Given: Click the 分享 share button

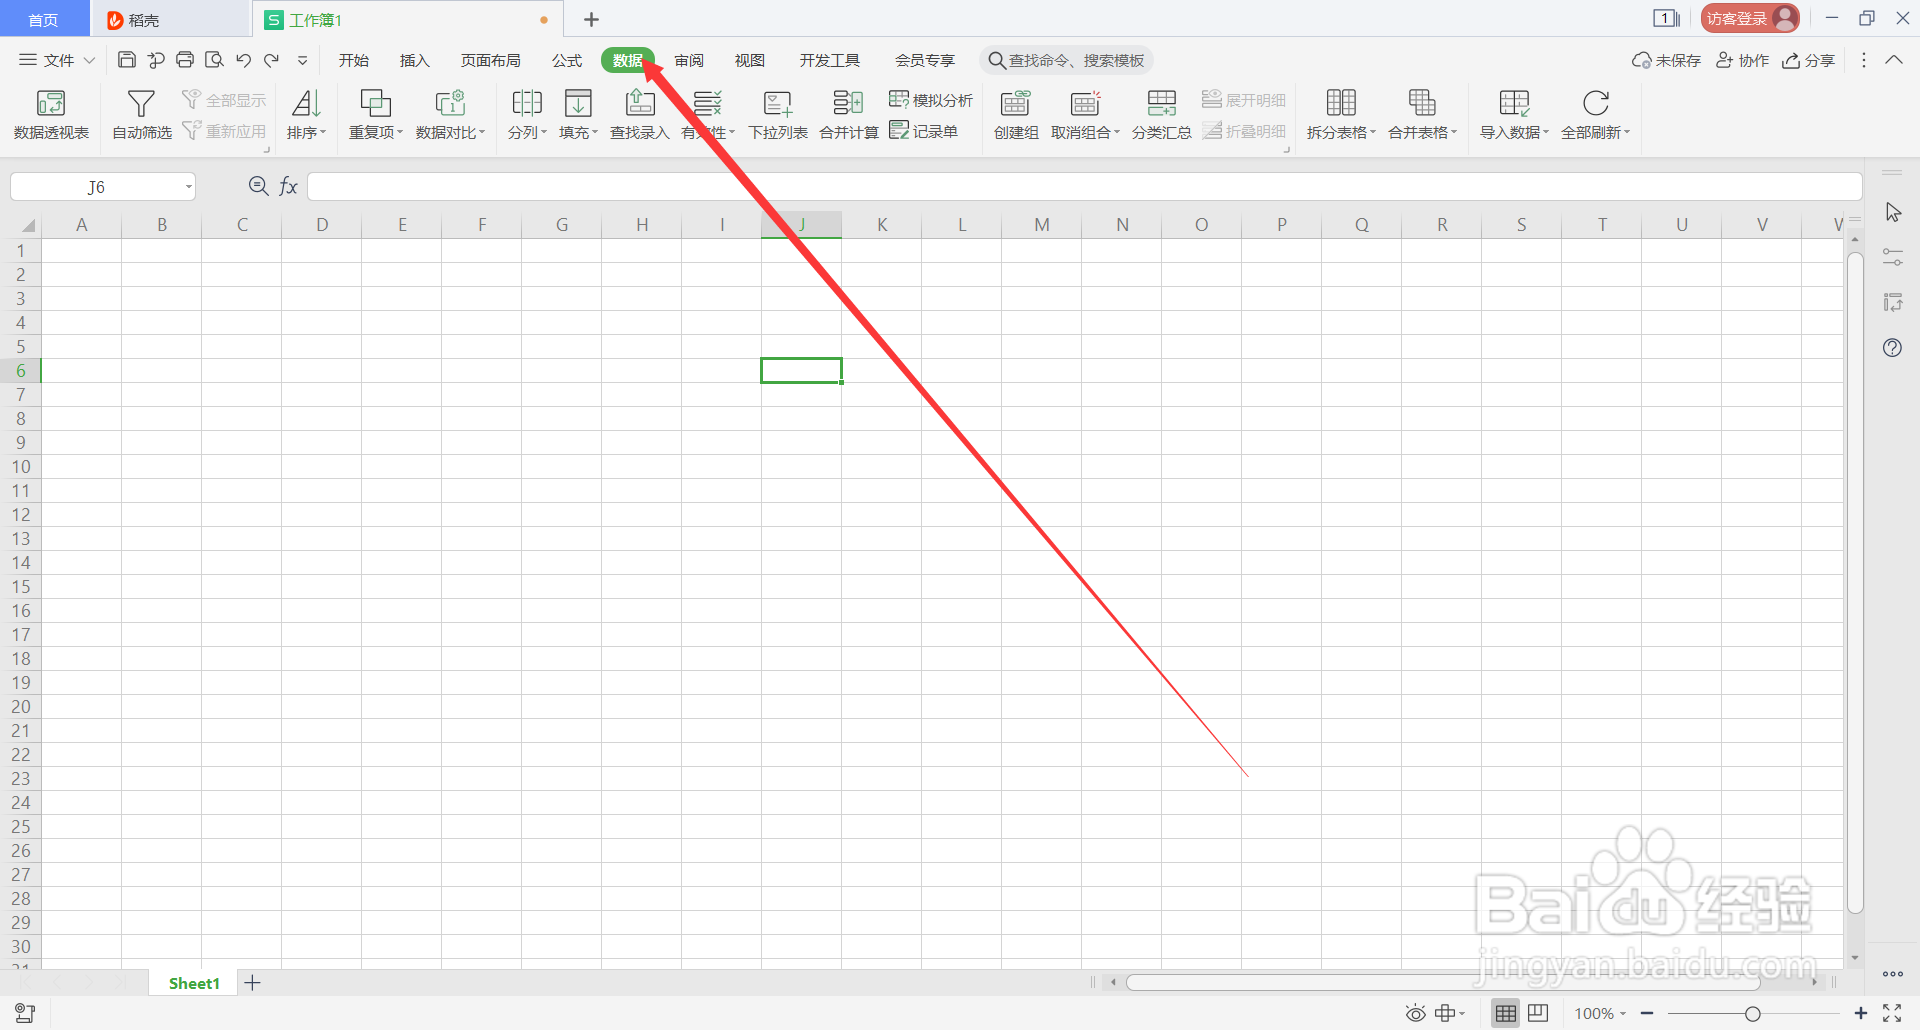Looking at the screenshot, I should point(1808,60).
